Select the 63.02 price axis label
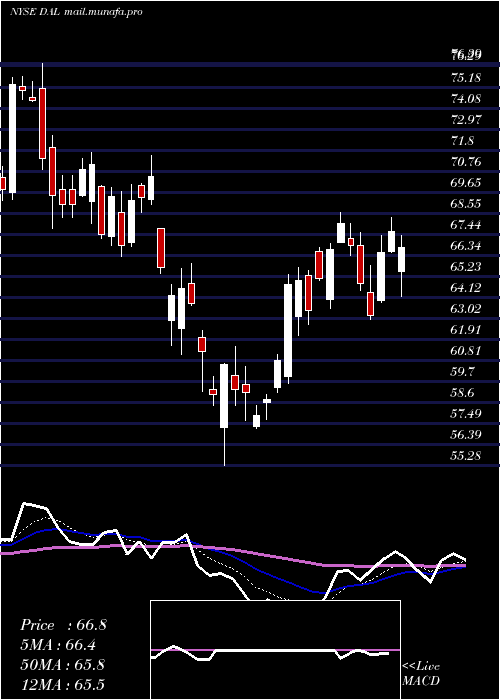 pyautogui.click(x=466, y=308)
